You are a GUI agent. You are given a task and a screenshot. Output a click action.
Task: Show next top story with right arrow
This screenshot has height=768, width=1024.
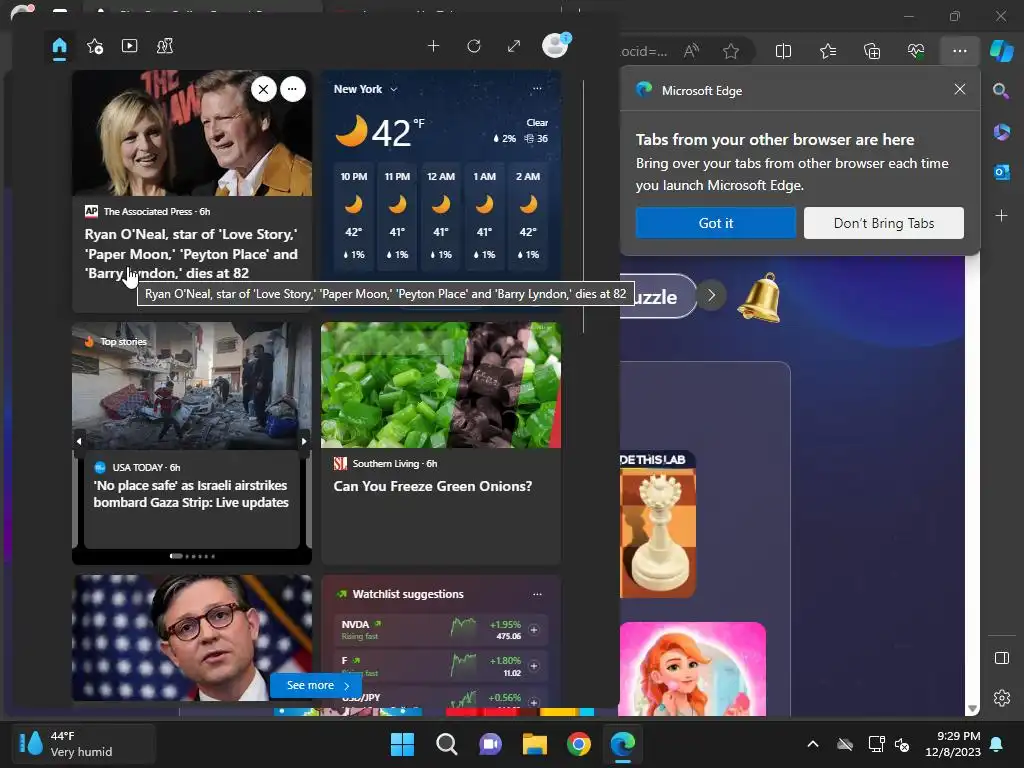tap(304, 441)
